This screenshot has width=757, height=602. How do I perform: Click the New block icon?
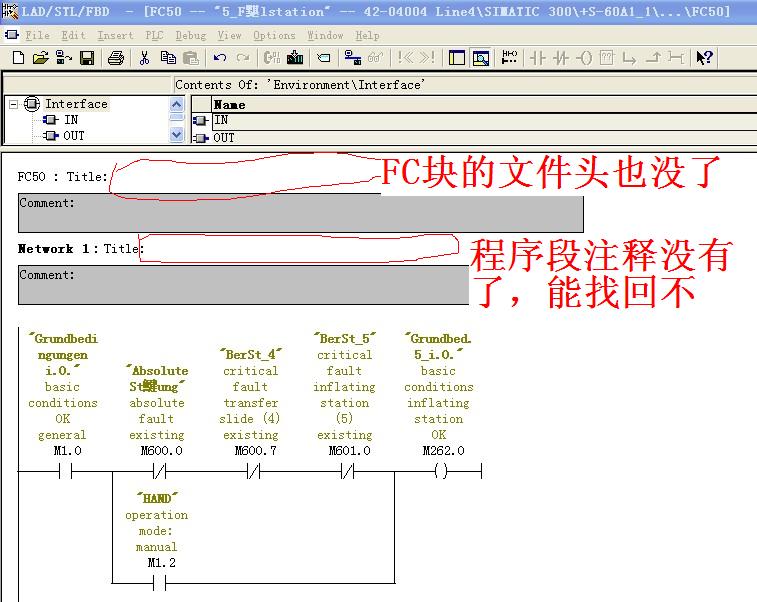click(18, 58)
